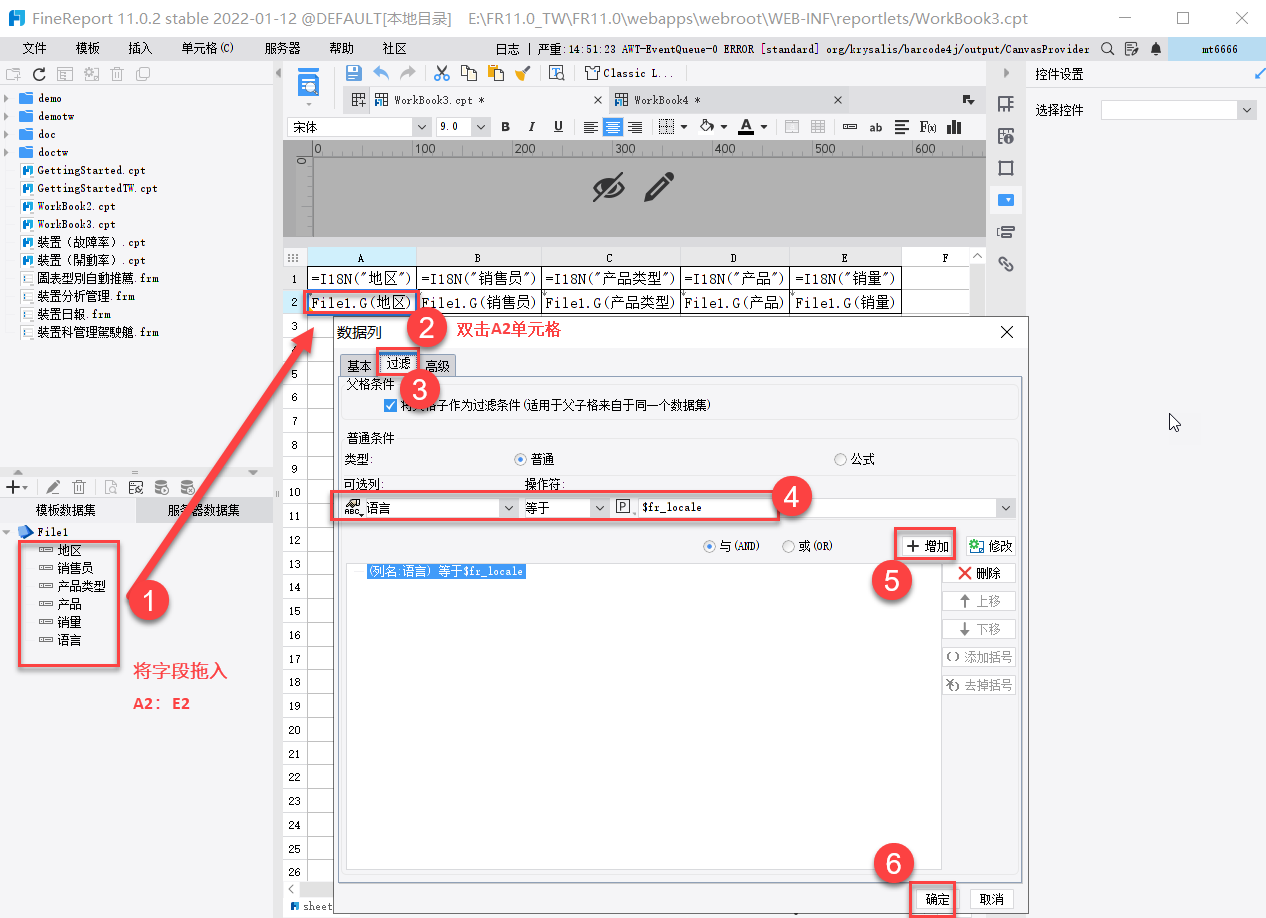1266x918 pixels.
Task: Click the Format Painter brush icon
Action: pyautogui.click(x=522, y=73)
